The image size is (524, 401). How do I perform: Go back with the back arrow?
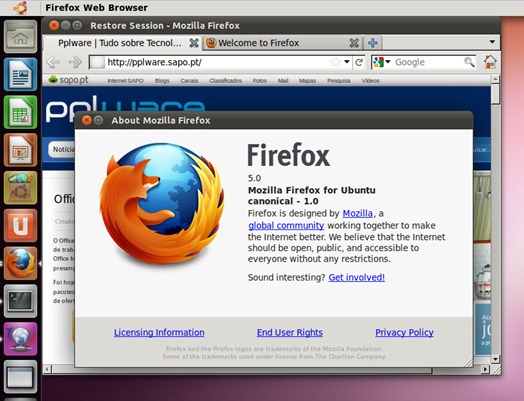pyautogui.click(x=53, y=62)
